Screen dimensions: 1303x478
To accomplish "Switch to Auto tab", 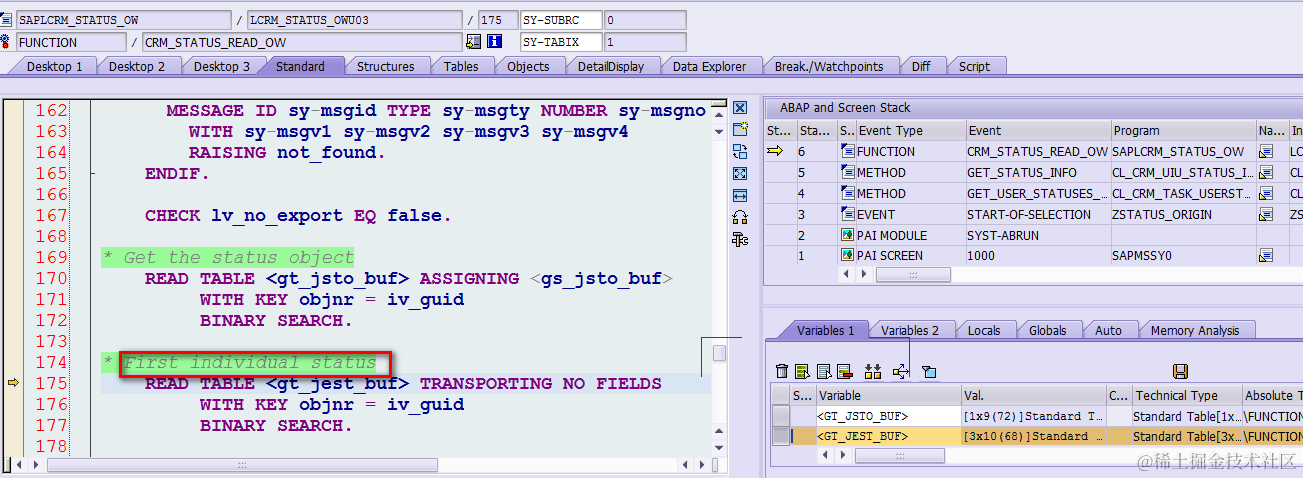I will [x=1108, y=330].
